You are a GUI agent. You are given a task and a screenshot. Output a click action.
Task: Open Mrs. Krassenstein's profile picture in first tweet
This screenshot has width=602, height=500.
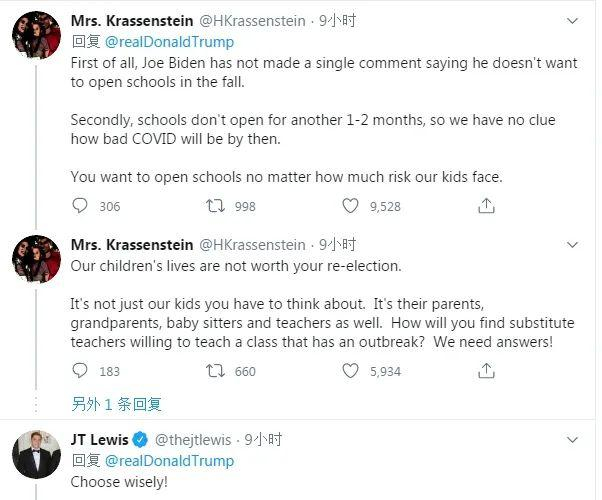coord(36,35)
